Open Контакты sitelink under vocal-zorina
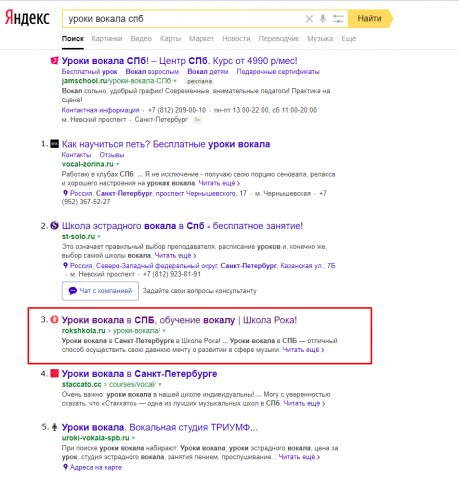Screen dimensions: 459x480 coord(76,155)
